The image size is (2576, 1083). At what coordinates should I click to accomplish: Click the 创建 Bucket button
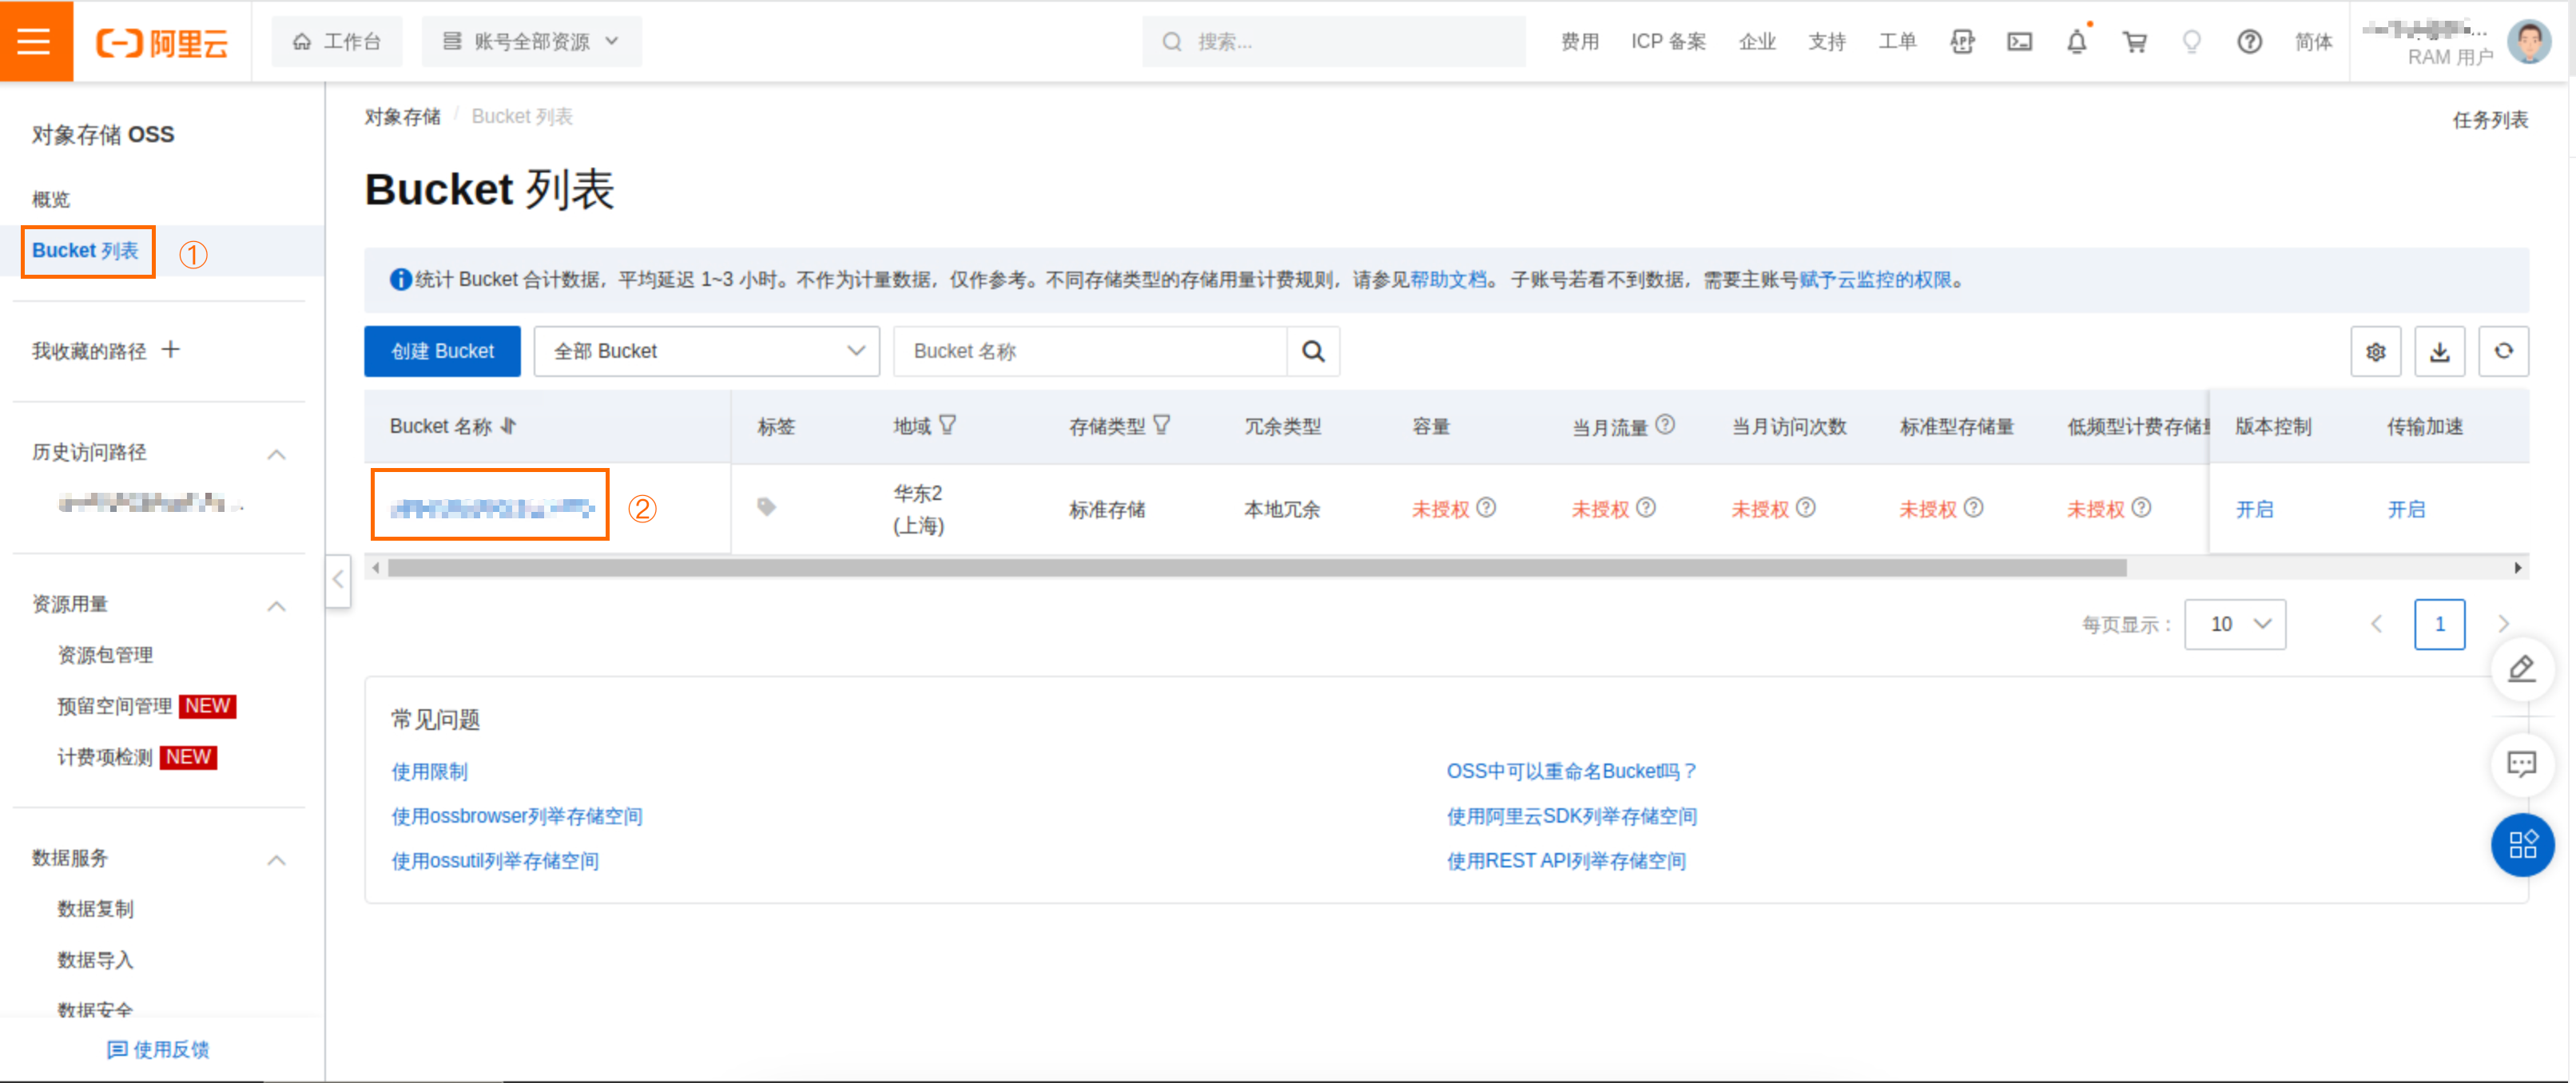(442, 351)
